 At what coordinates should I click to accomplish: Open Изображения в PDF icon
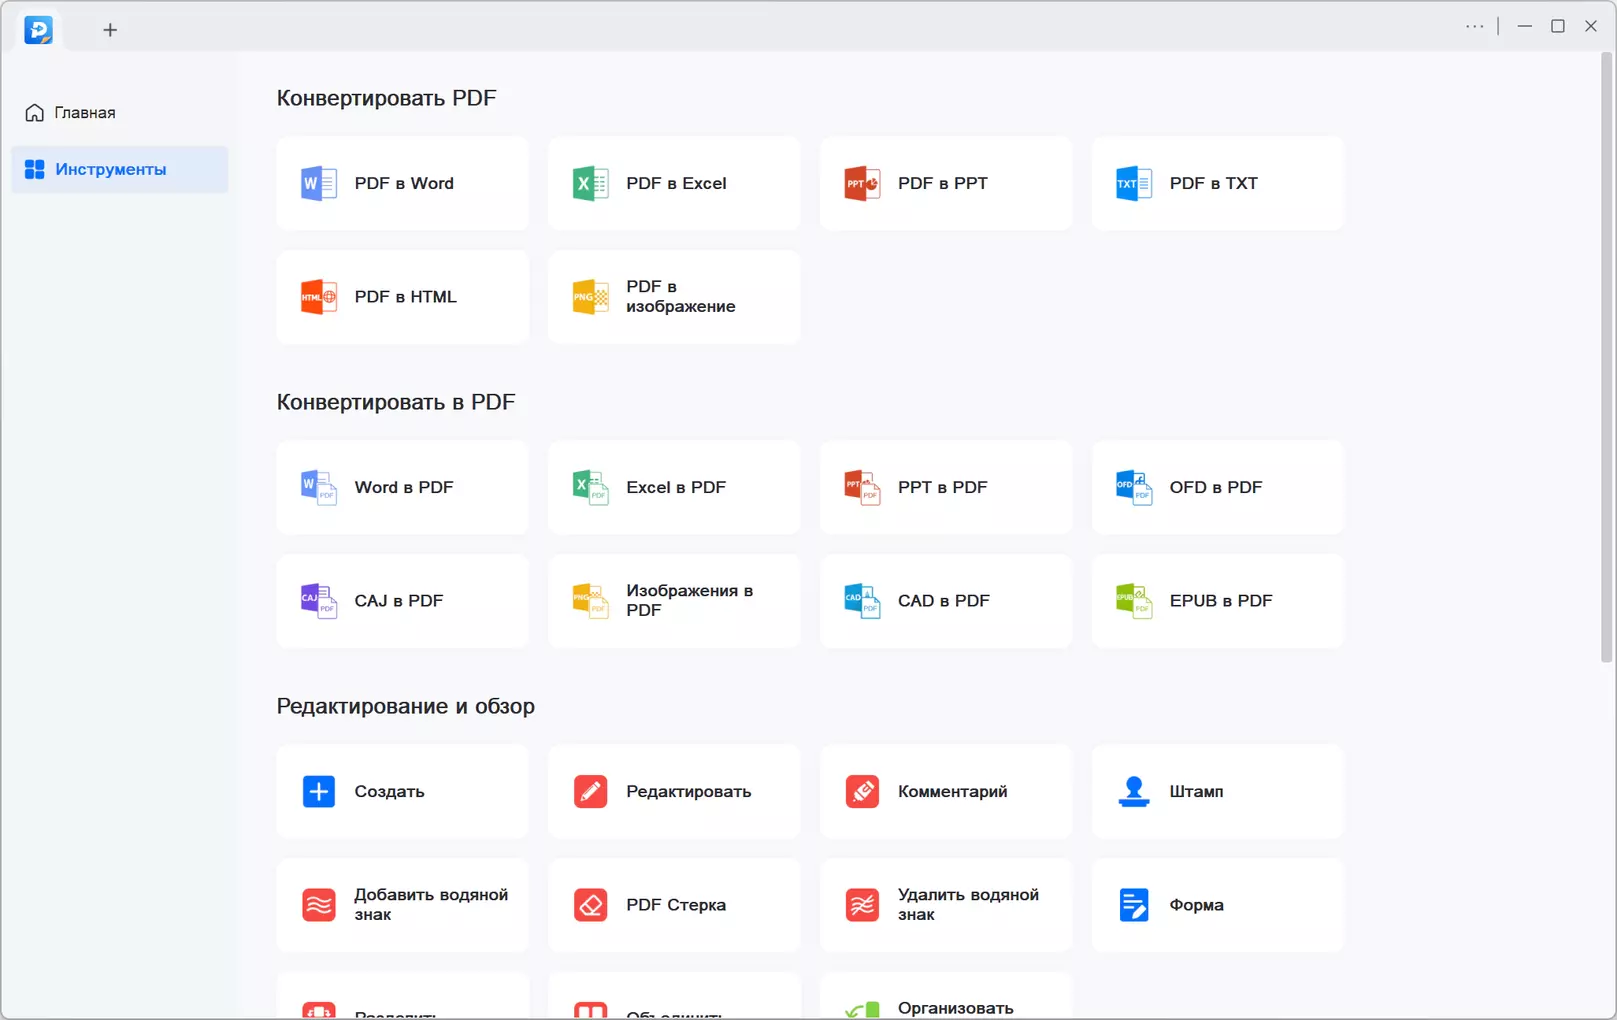[x=590, y=601]
